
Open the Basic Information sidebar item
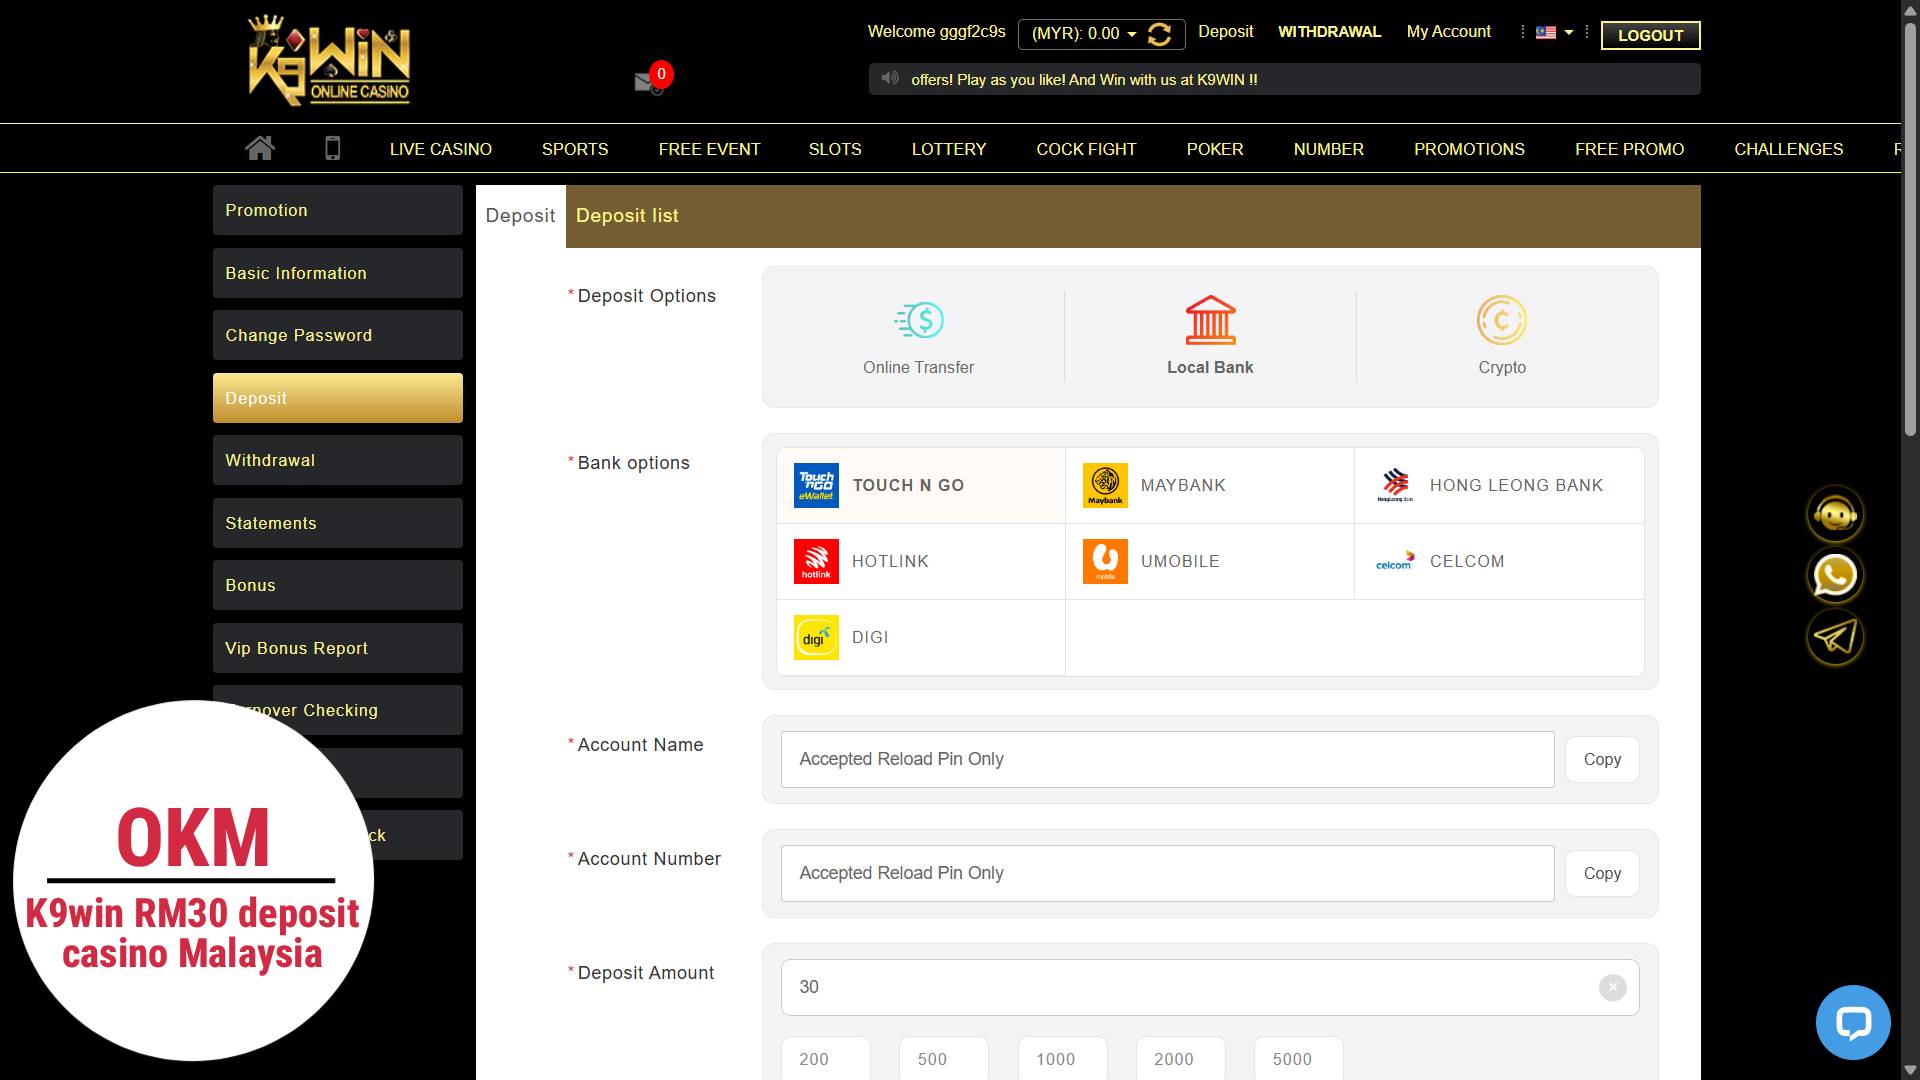(338, 273)
